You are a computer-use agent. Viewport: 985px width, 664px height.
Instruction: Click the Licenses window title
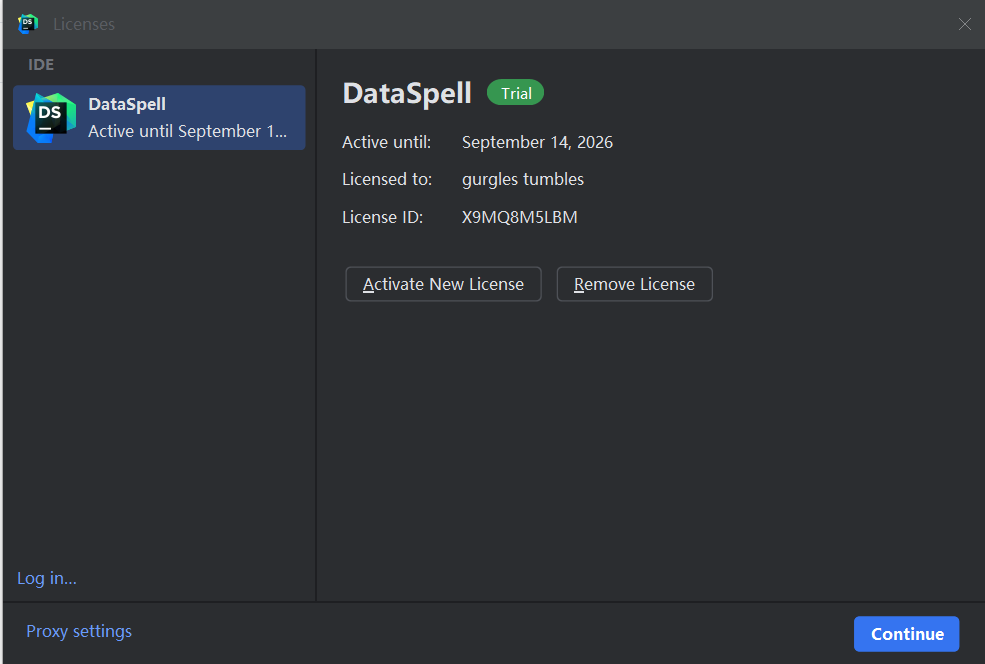click(84, 24)
